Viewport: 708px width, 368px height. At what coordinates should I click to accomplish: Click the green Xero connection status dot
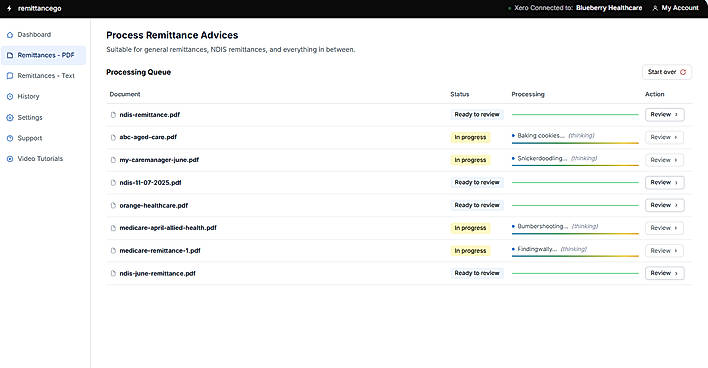[510, 8]
